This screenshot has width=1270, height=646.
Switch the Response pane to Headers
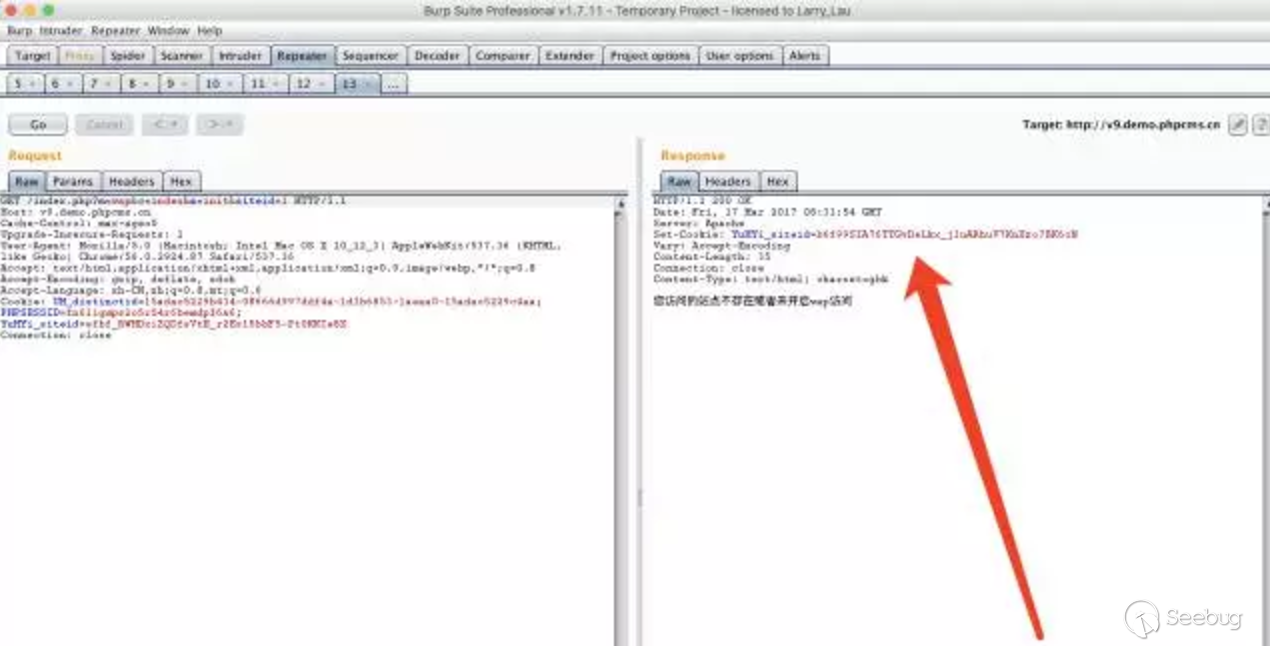click(727, 181)
